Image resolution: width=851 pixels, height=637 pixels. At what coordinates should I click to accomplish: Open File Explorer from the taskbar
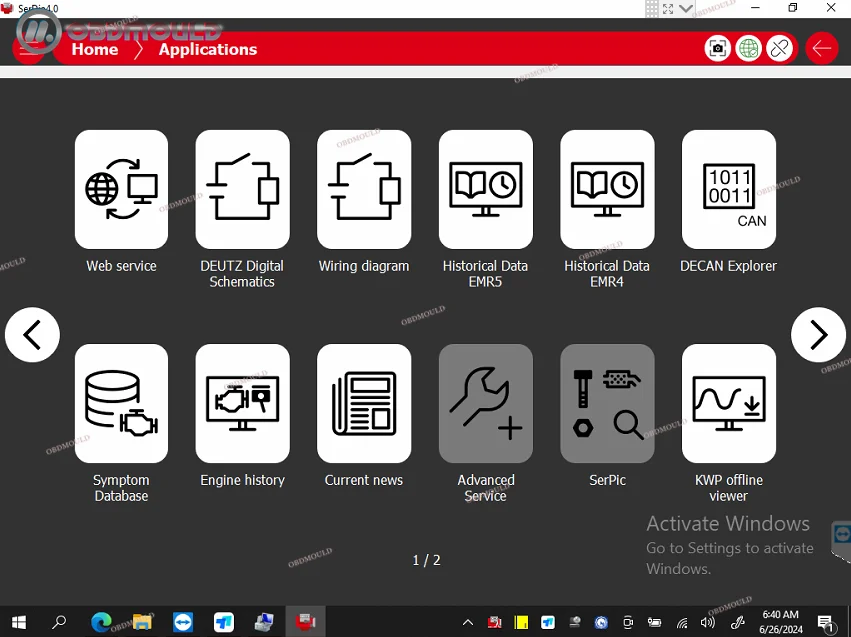[142, 622]
